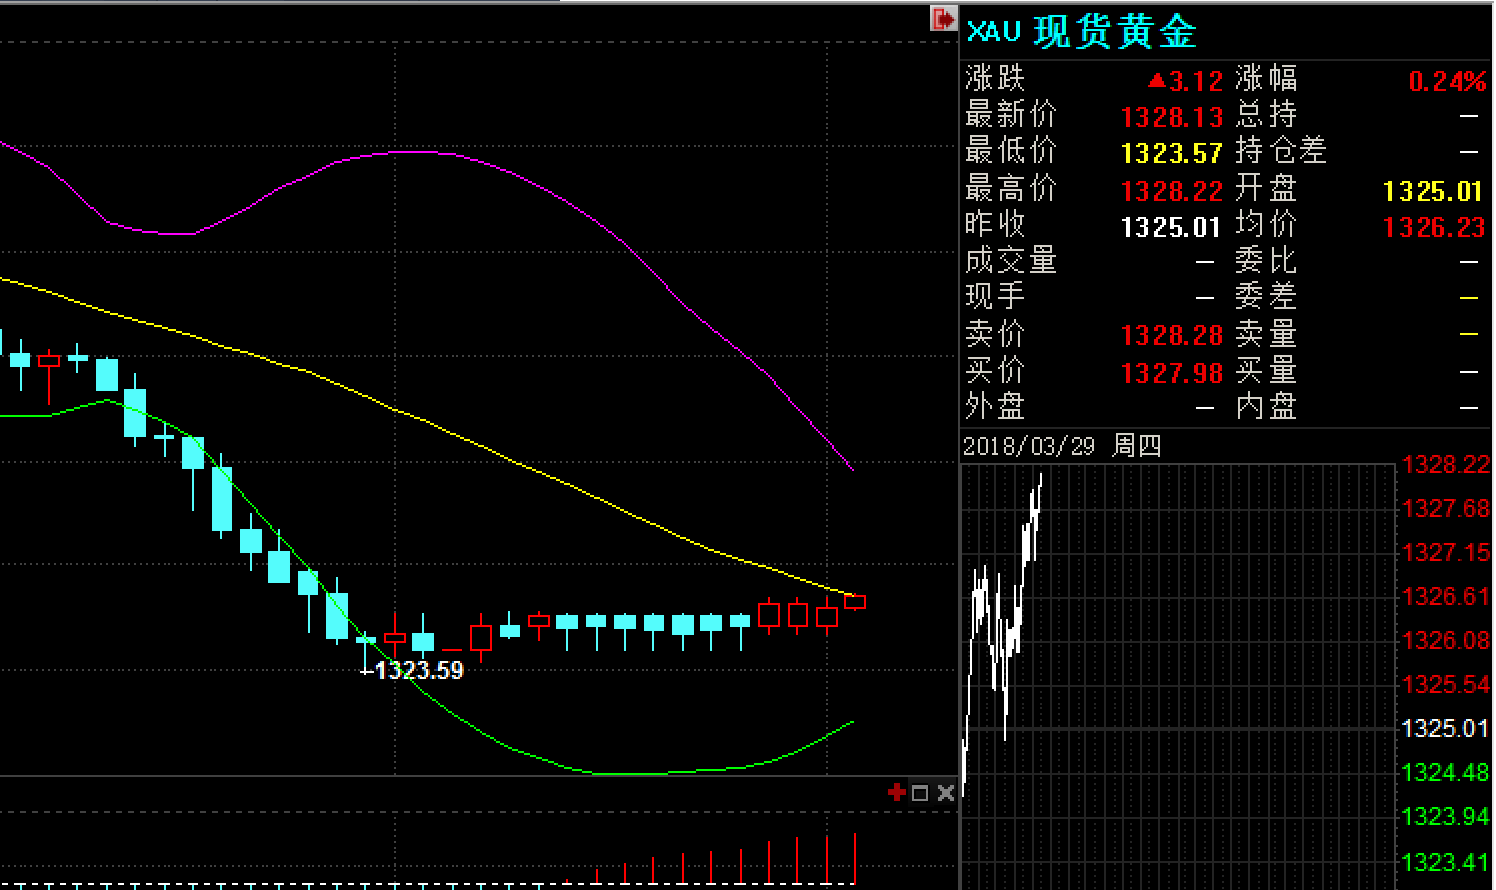Click the 总持 label

click(1266, 115)
